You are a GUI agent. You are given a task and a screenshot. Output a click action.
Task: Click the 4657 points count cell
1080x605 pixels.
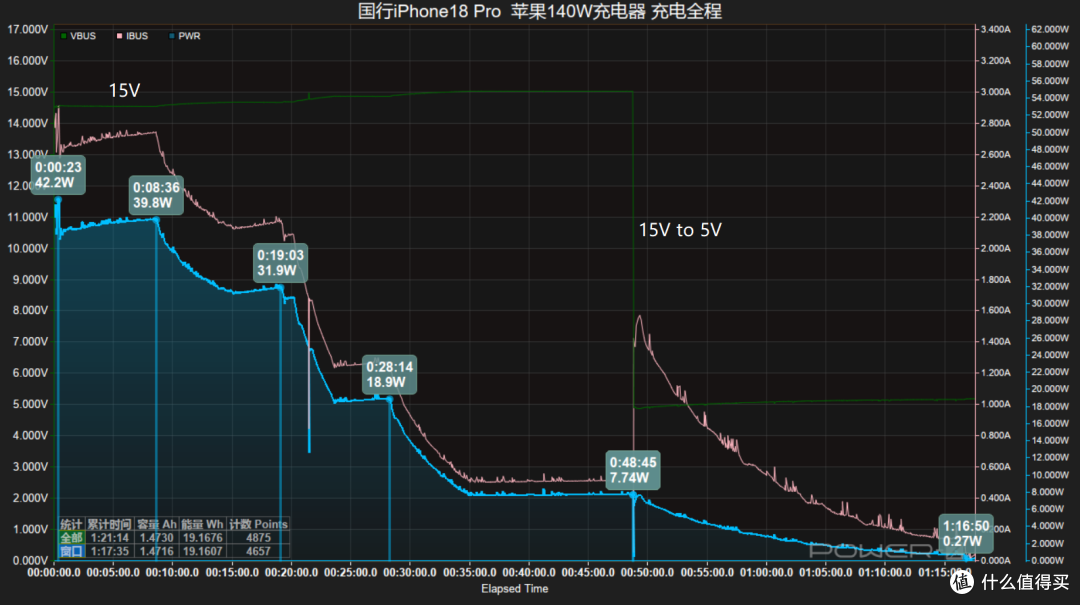258,551
